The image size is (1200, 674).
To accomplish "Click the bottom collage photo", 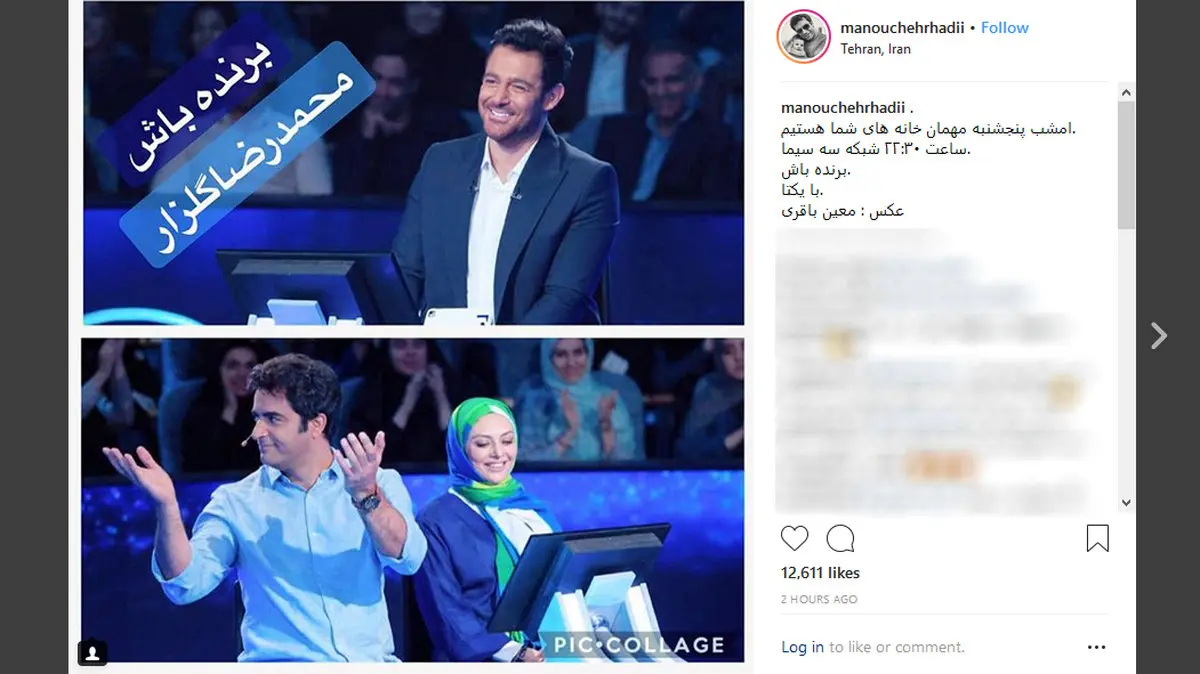I will (413, 500).
